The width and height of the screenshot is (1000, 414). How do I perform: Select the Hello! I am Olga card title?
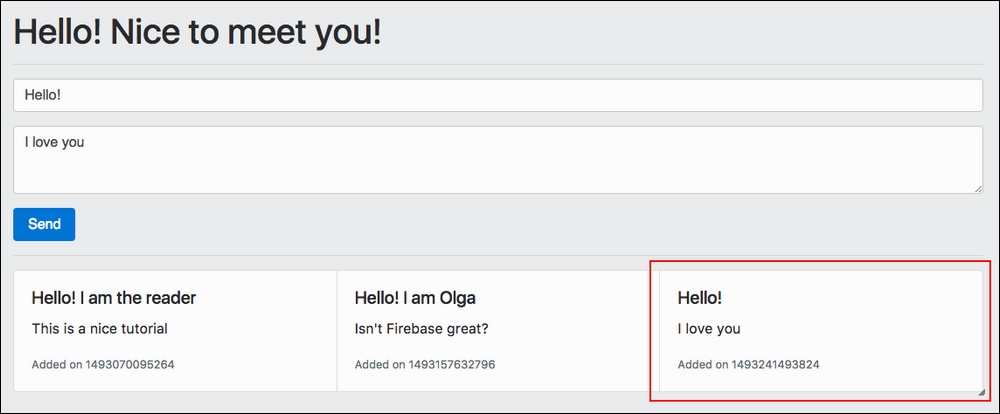415,297
